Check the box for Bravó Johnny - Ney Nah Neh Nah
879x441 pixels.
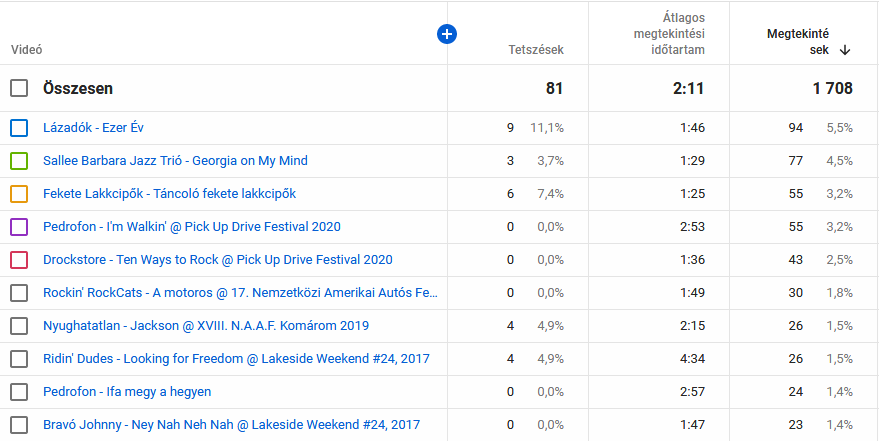(19, 425)
